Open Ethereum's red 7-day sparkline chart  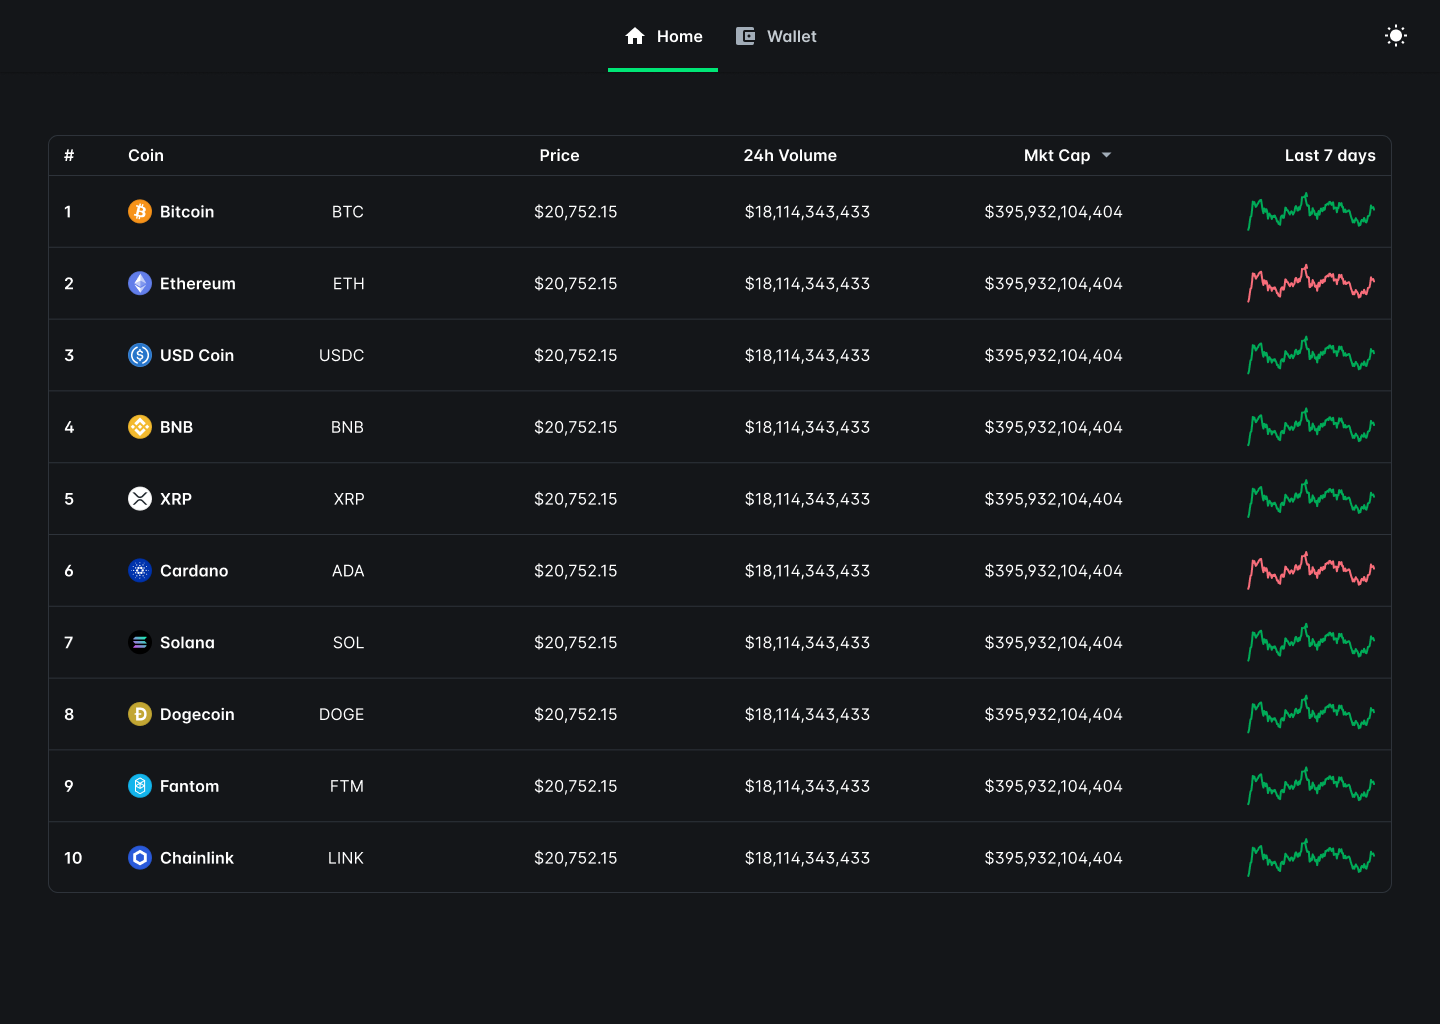pos(1311,283)
